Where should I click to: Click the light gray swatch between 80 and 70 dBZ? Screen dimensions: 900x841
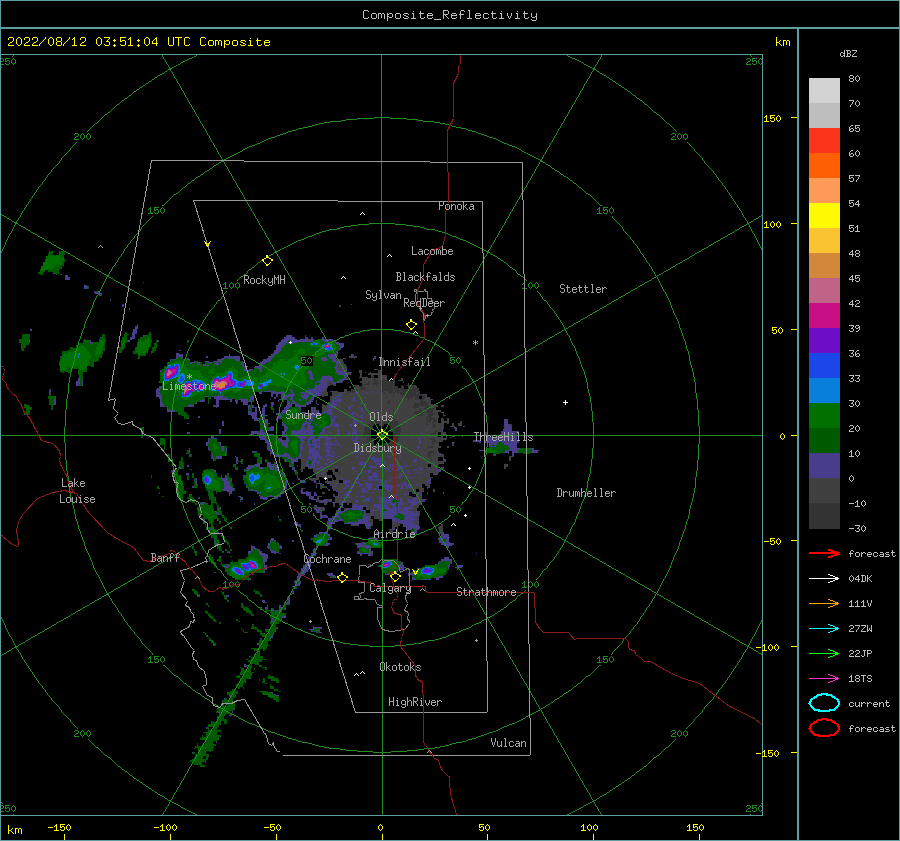(x=824, y=91)
